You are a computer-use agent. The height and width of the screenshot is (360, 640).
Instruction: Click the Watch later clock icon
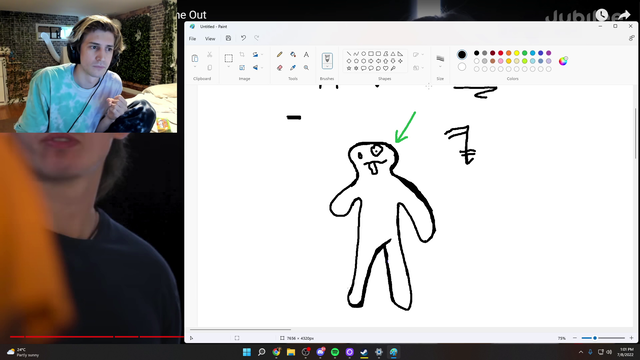tap(602, 15)
